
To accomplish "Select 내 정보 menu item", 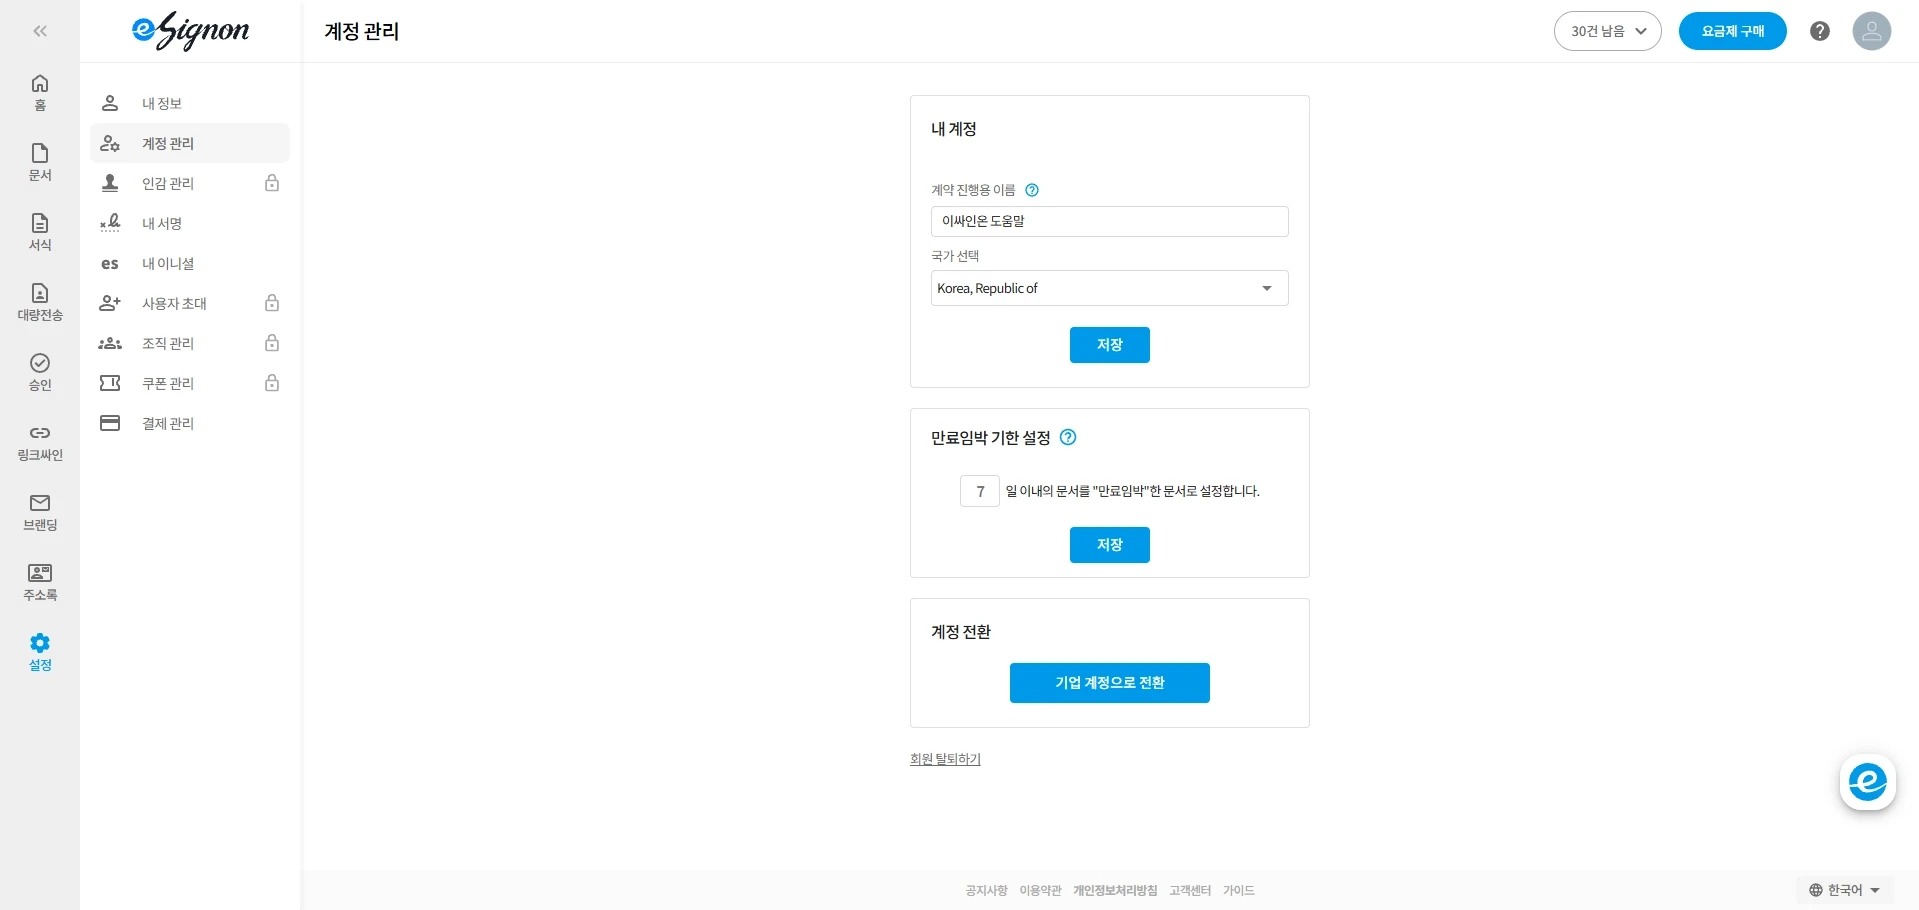I will (x=190, y=103).
